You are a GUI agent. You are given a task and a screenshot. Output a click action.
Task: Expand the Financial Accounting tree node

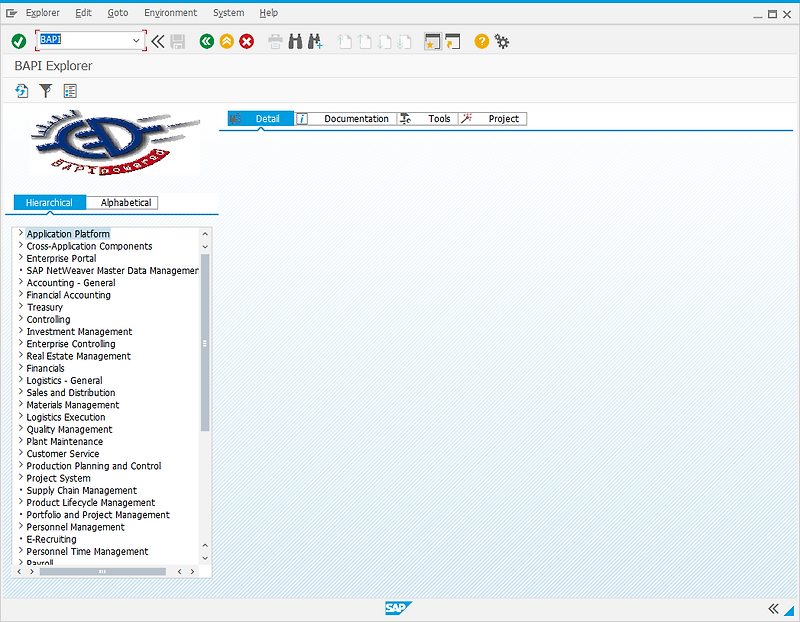tap(21, 294)
